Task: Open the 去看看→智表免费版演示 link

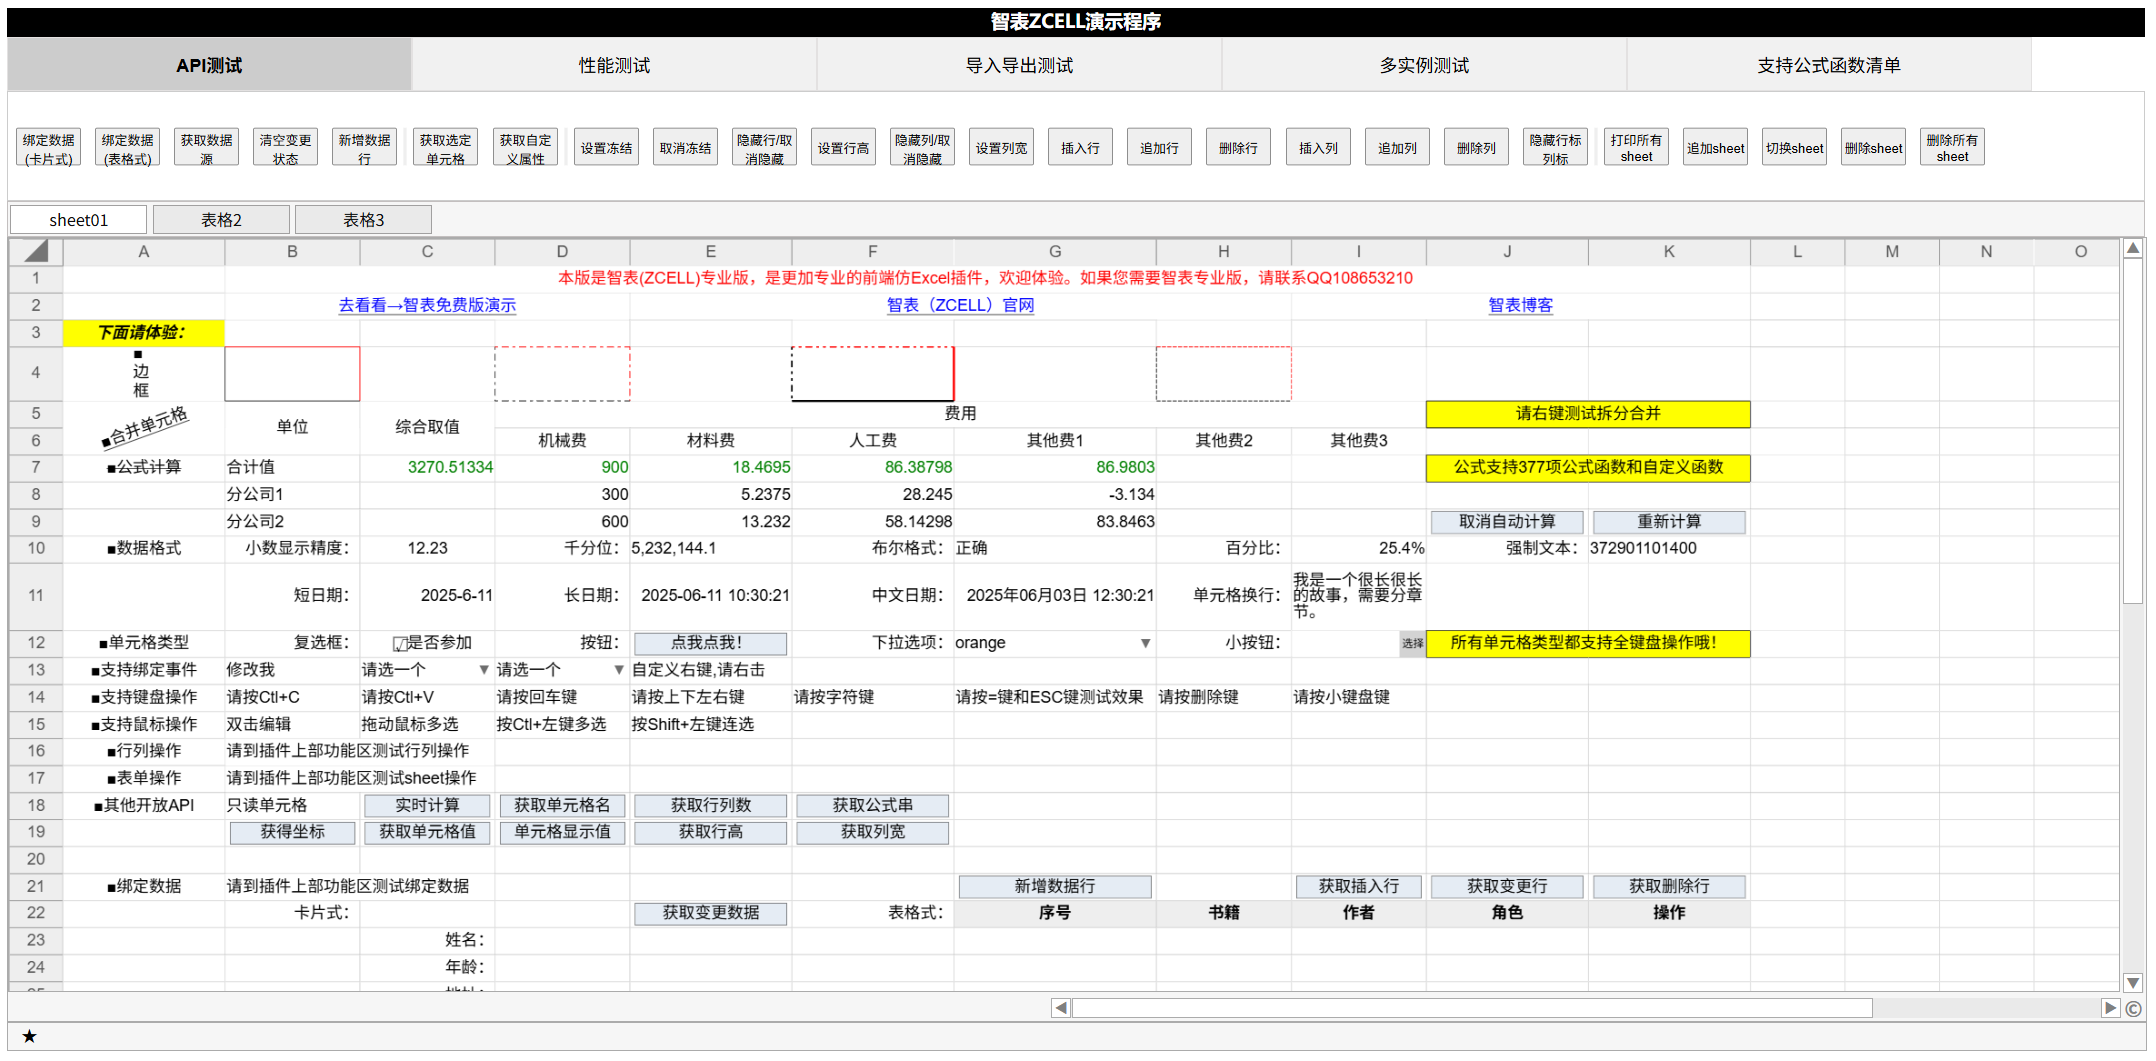Action: 427,305
